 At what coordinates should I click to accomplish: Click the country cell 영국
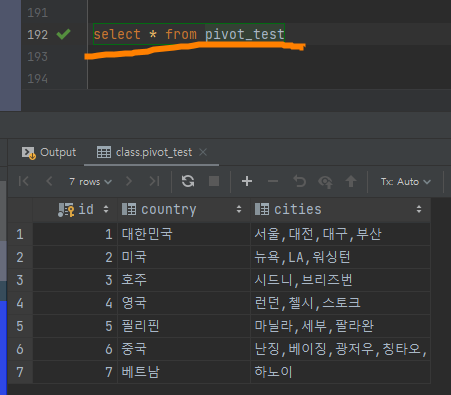coord(184,303)
